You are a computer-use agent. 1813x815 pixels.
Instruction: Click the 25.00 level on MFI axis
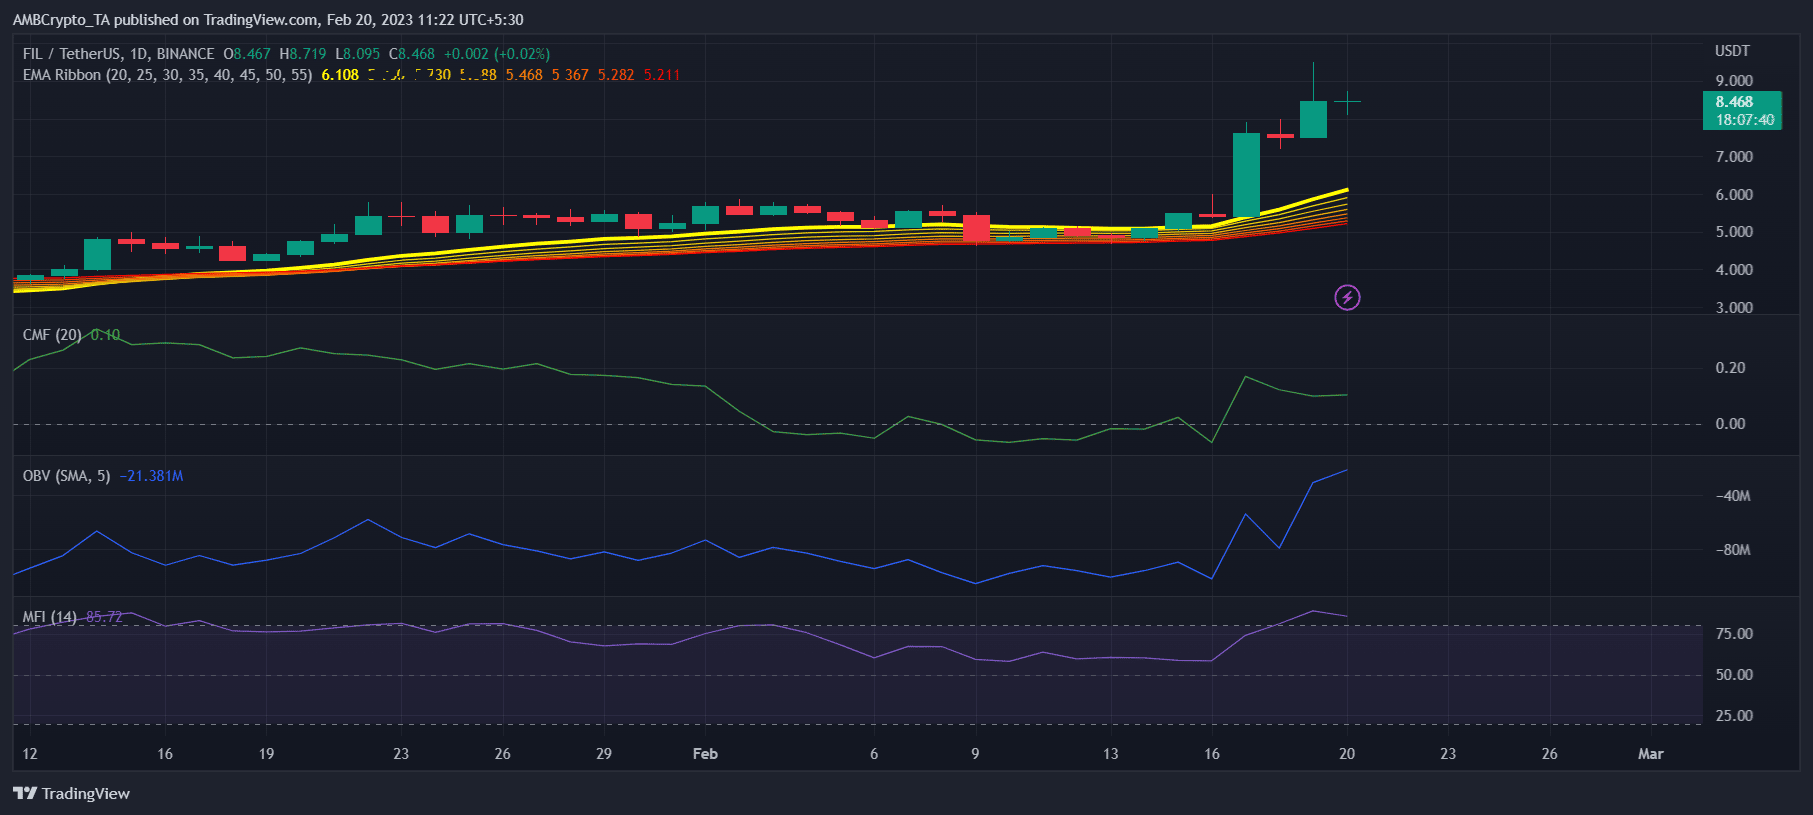pyautogui.click(x=1734, y=716)
